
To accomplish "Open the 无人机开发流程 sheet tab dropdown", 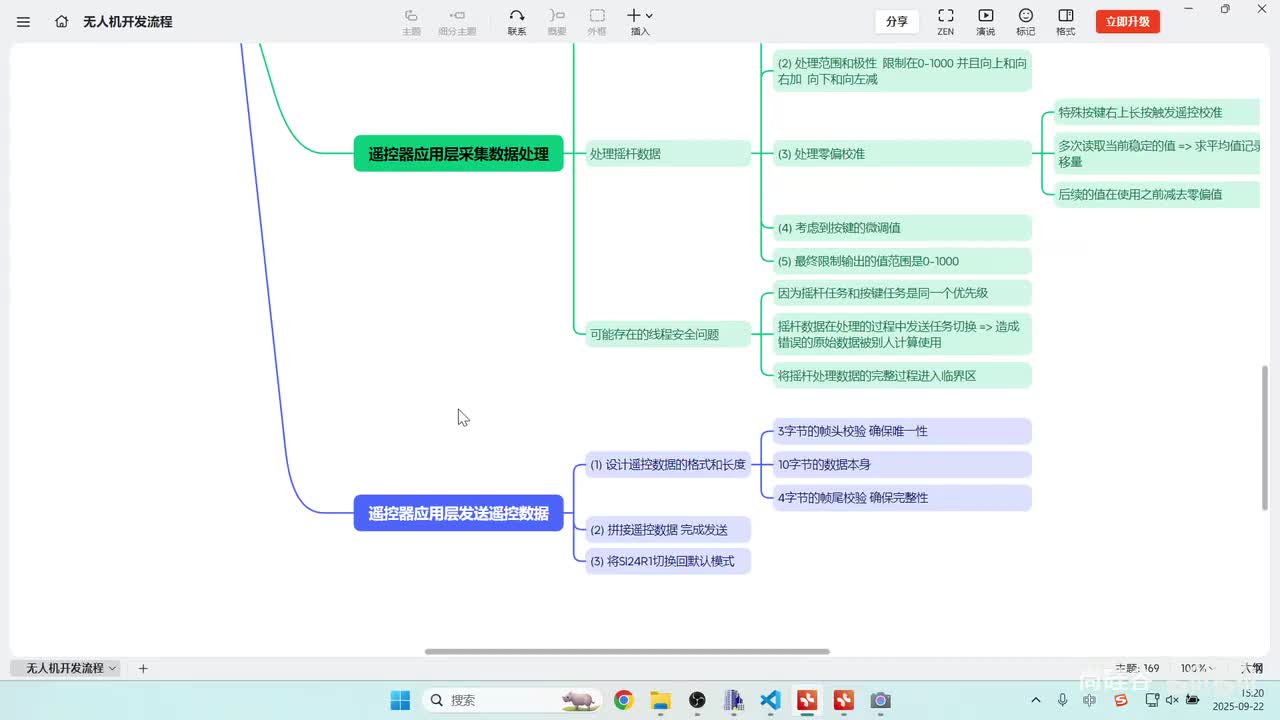I will (x=112, y=668).
